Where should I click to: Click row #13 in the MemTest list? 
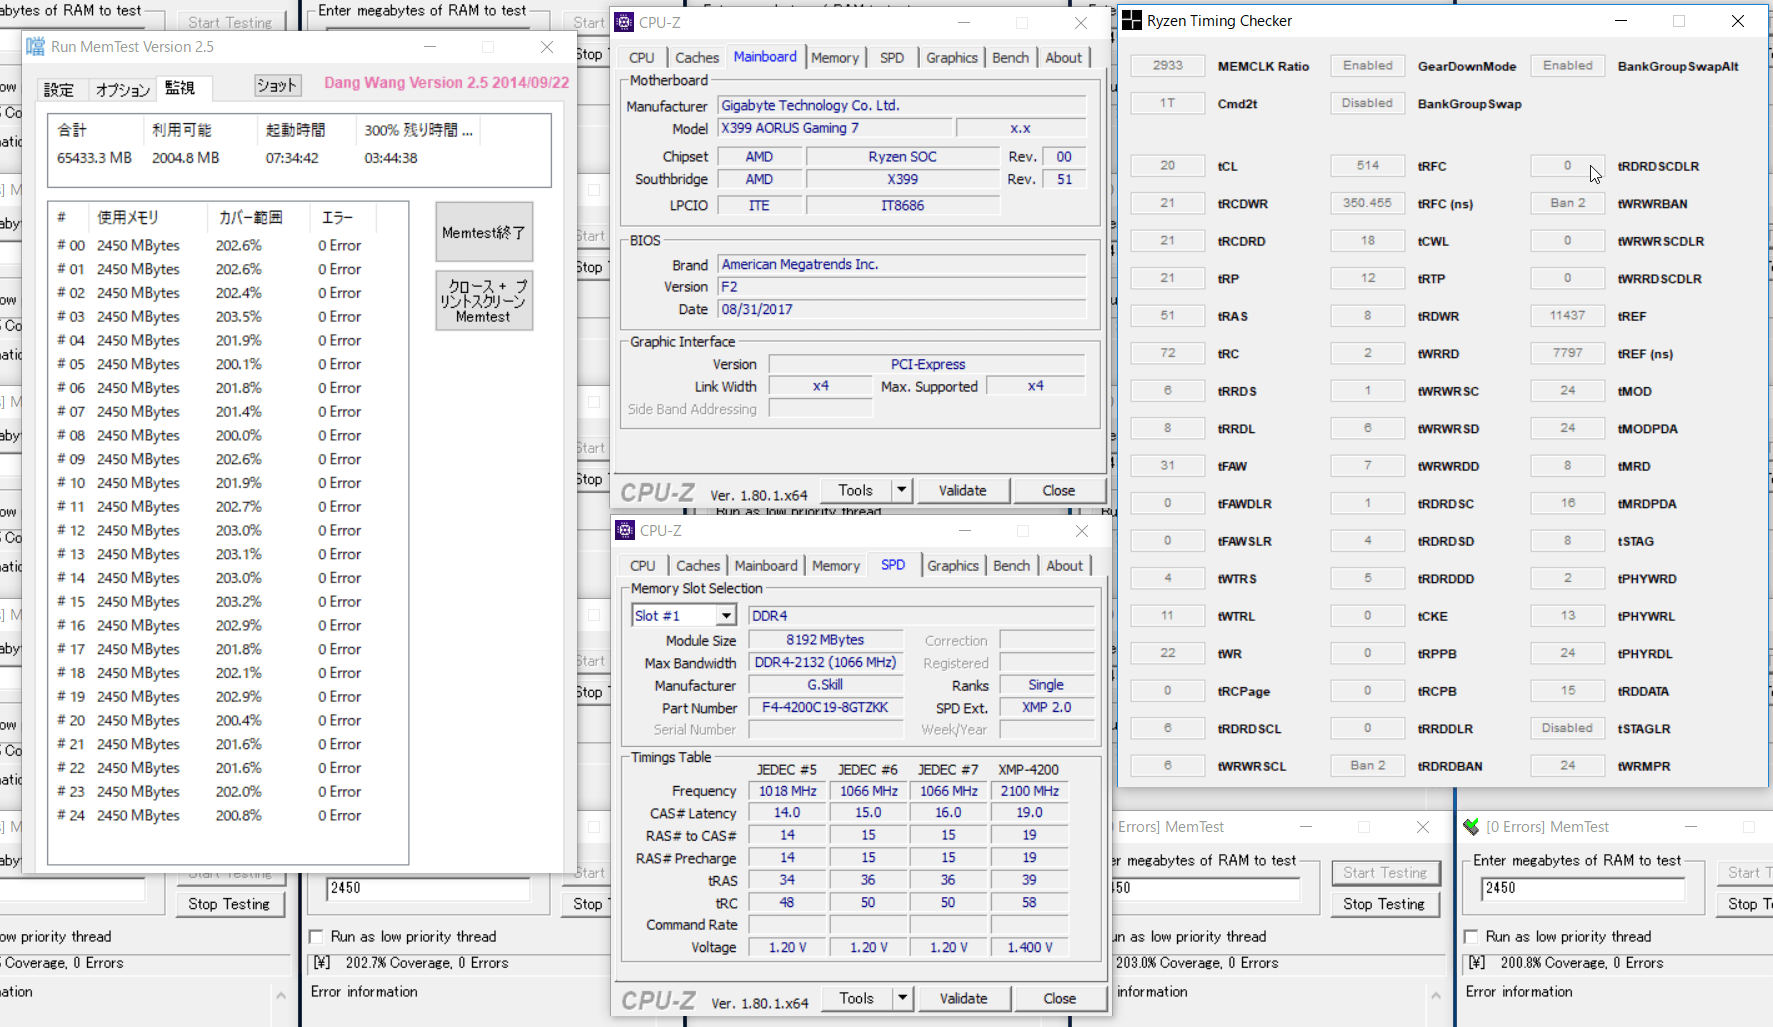(x=228, y=554)
